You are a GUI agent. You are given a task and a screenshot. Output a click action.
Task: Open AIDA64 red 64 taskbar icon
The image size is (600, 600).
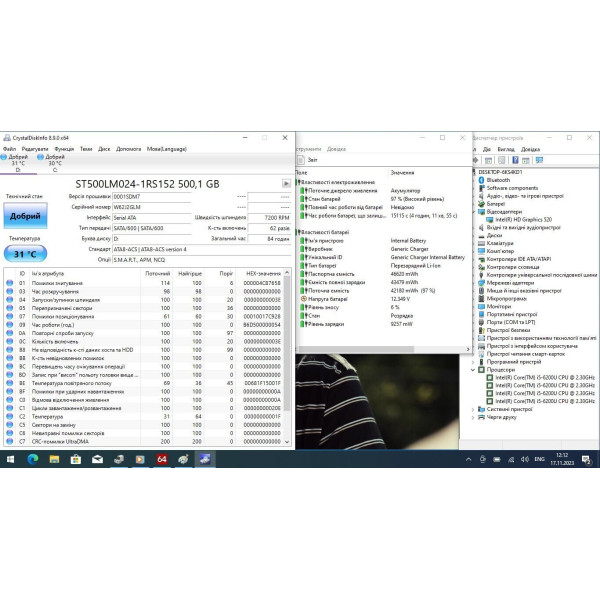coord(162,459)
